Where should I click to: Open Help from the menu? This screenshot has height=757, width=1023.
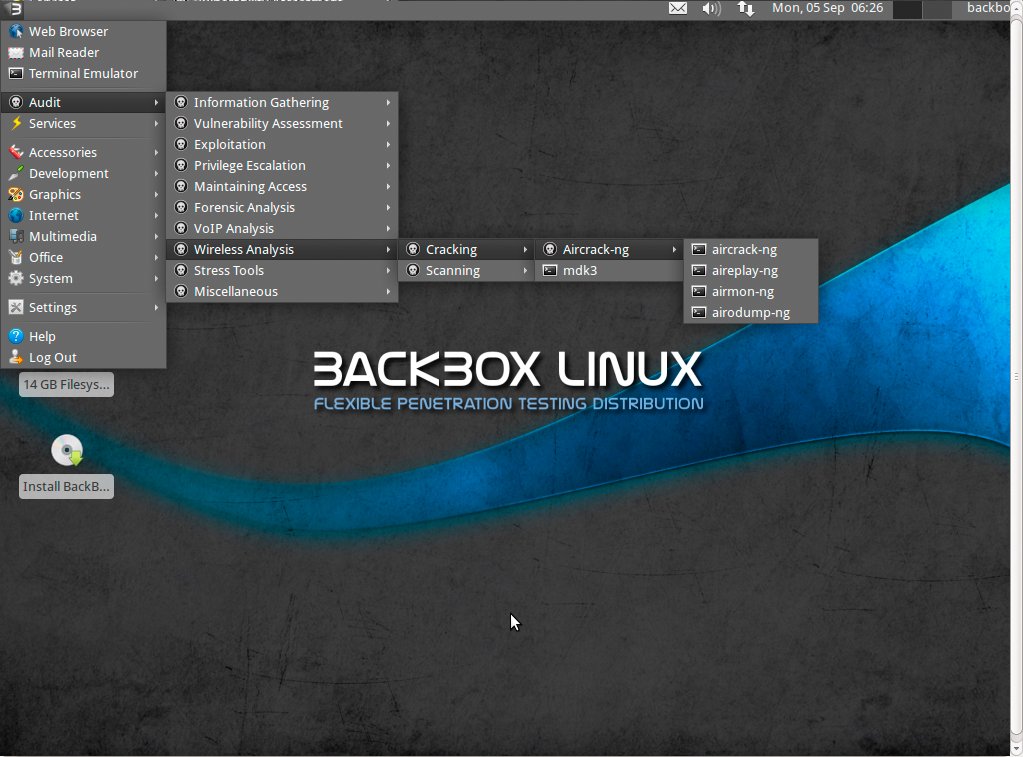[84, 336]
